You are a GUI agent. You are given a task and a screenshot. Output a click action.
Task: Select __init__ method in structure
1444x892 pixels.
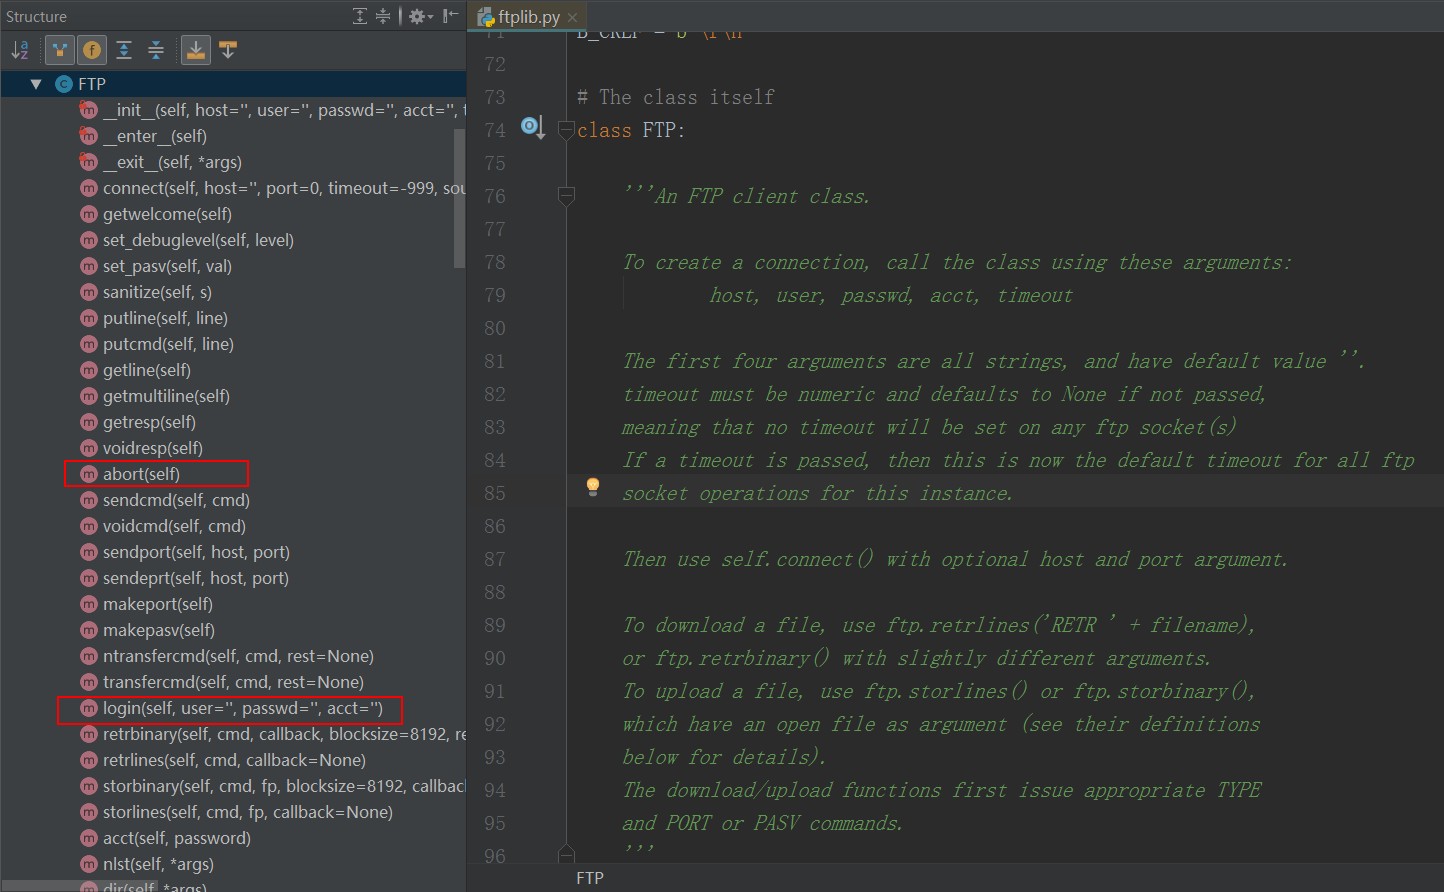tap(284, 110)
